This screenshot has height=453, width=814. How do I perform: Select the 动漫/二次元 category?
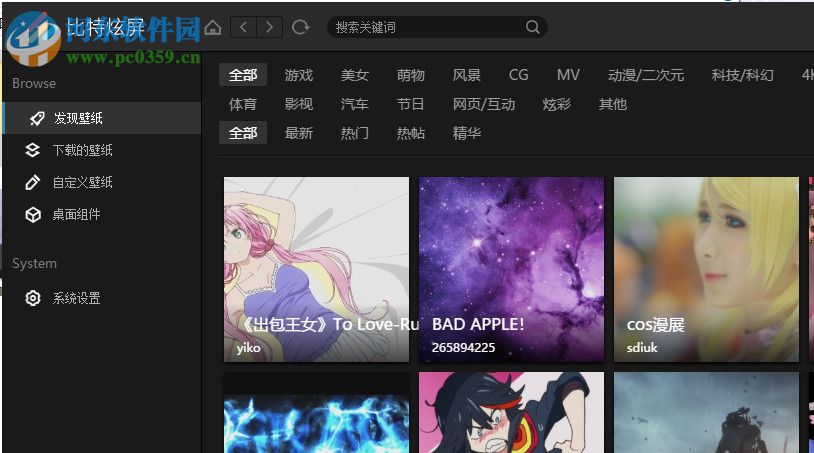[x=646, y=75]
